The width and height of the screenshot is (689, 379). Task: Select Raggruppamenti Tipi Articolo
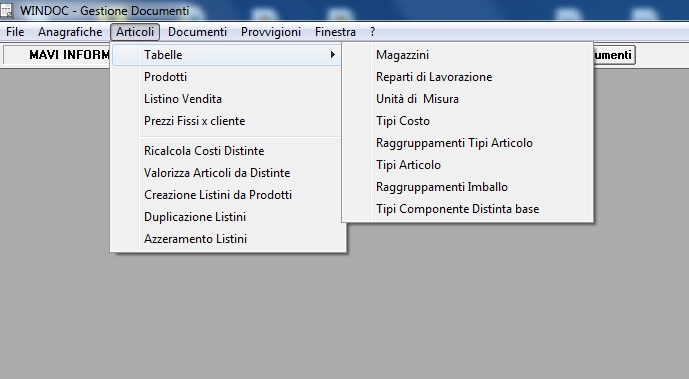468,143
